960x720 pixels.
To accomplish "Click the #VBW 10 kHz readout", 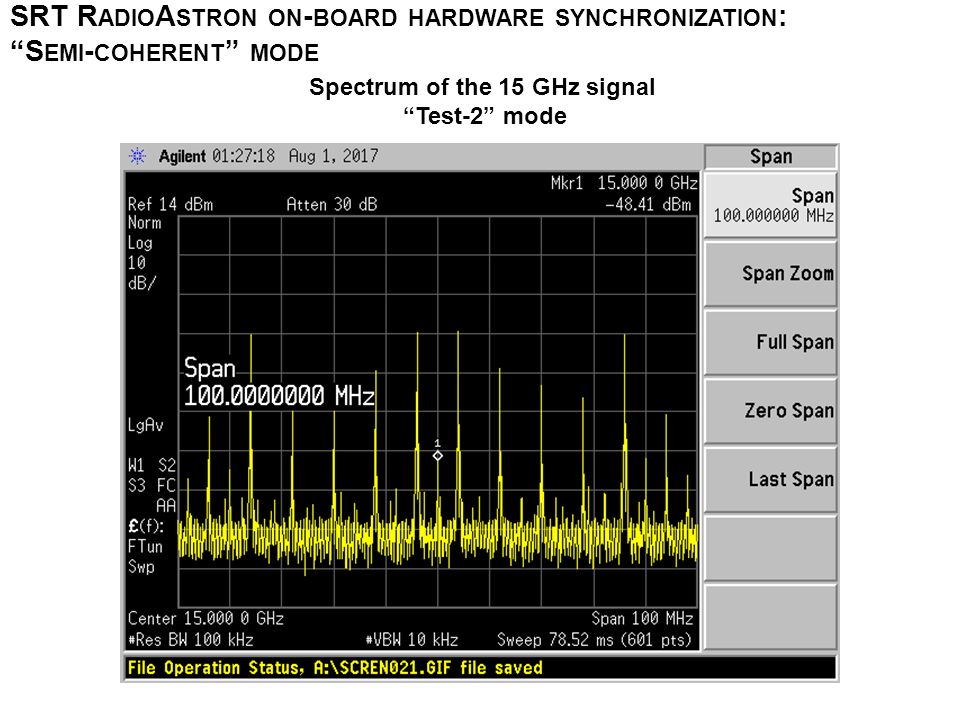I will click(x=412, y=640).
